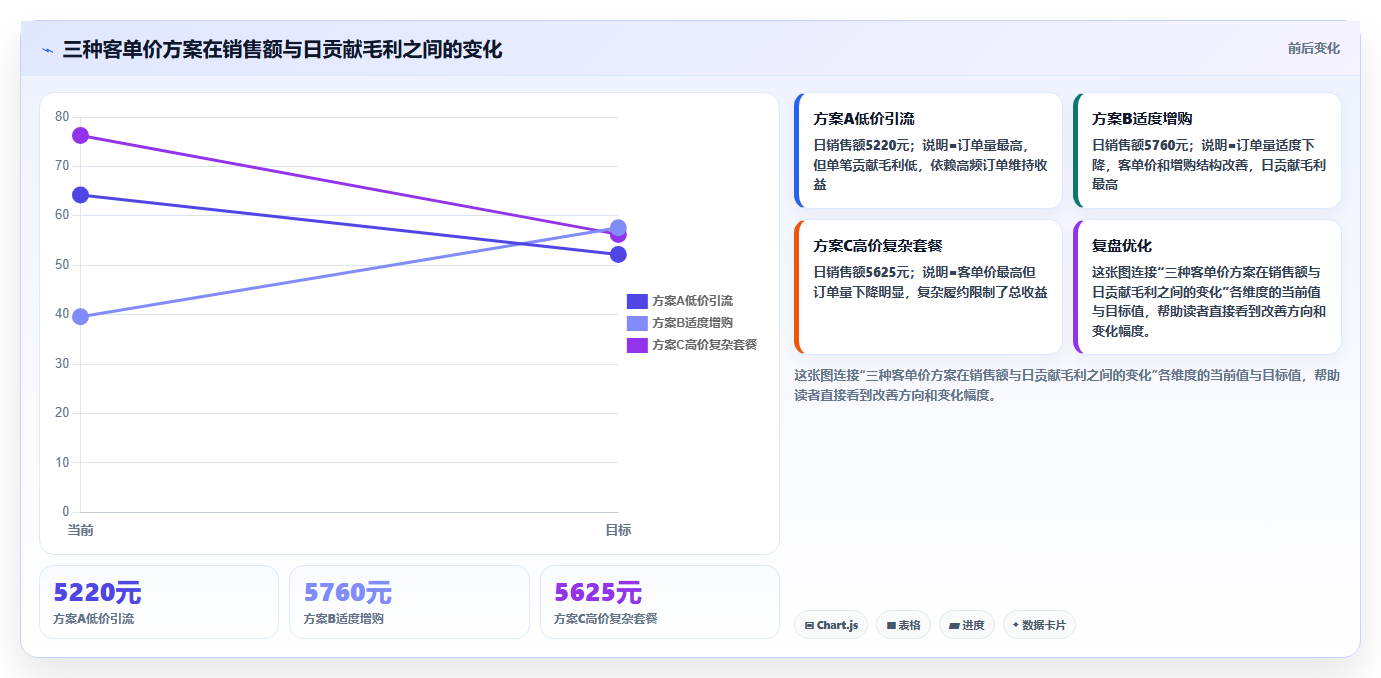This screenshot has width=1381, height=678.
Task: Click the icon in the 进度 tag
Action: (955, 626)
